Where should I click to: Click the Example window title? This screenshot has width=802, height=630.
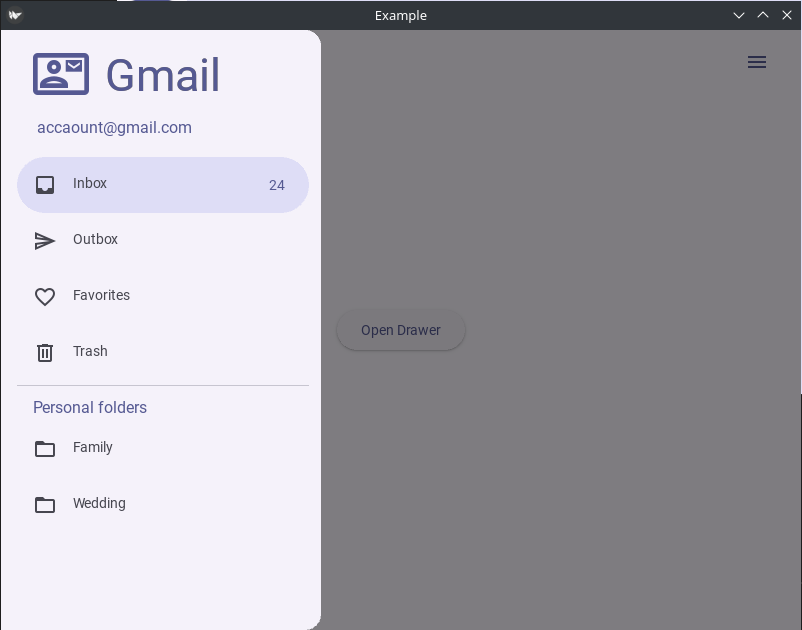401,15
